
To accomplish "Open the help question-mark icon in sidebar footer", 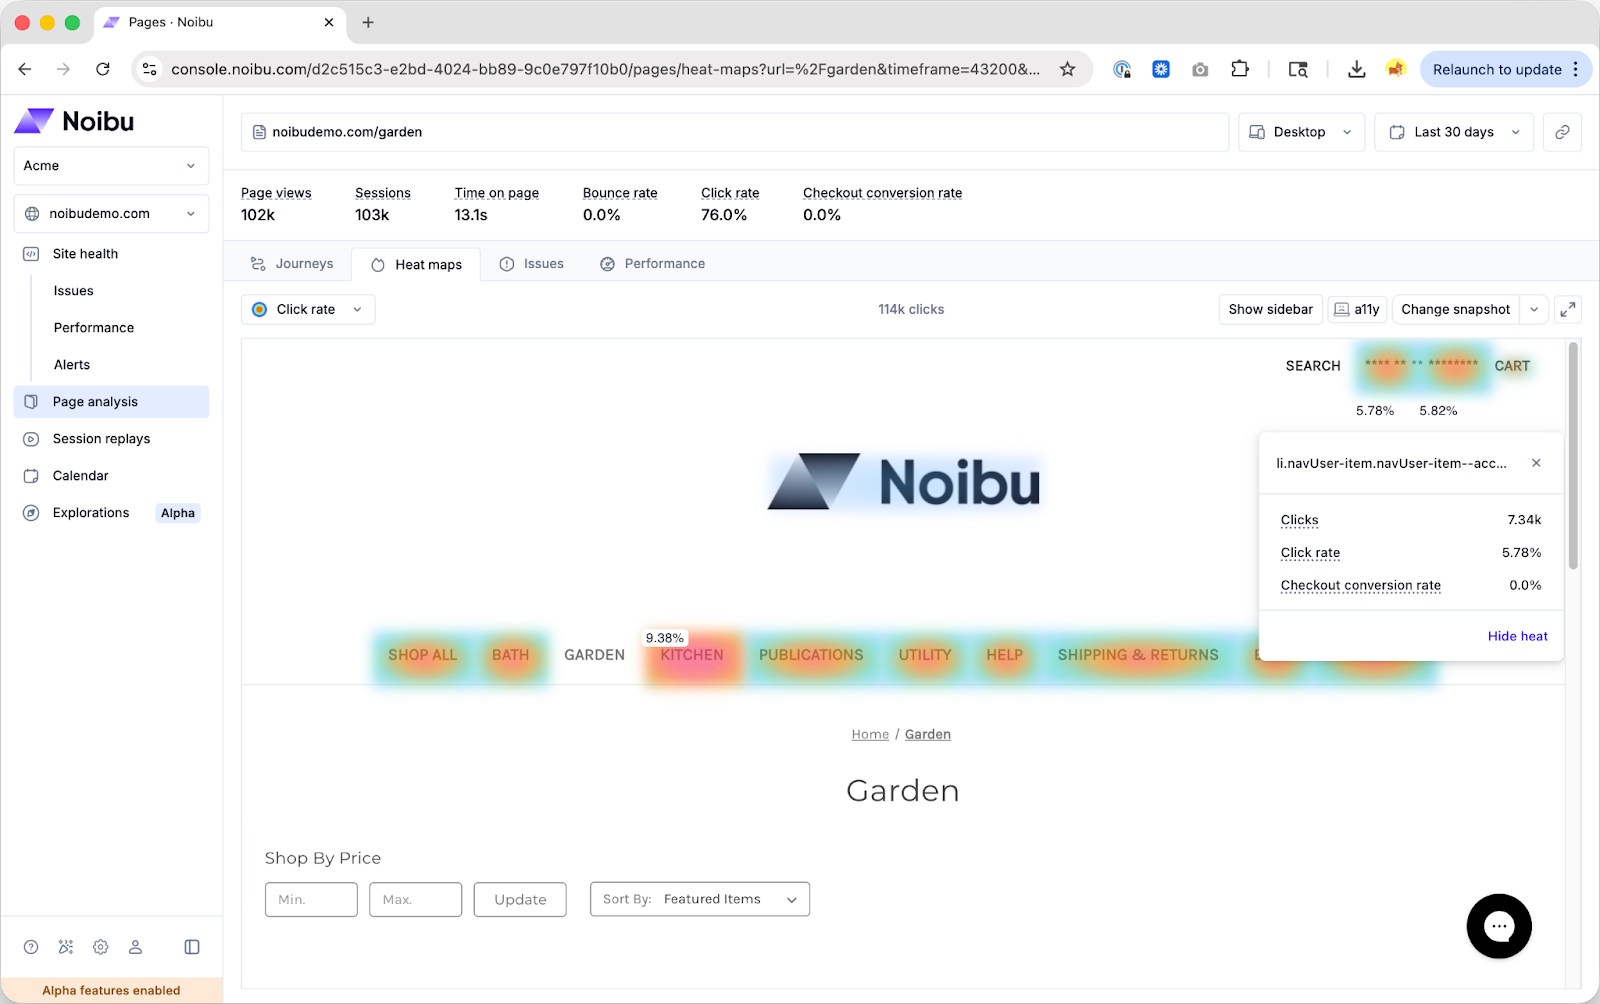I will (x=31, y=947).
